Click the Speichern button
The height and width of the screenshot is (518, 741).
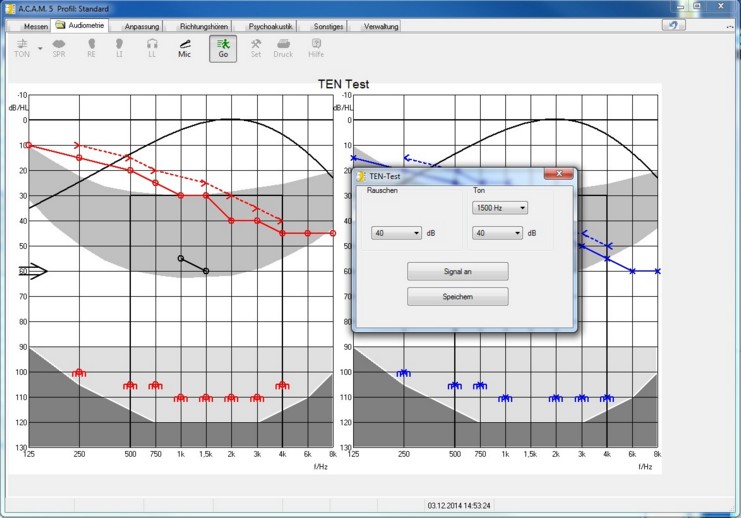point(457,296)
